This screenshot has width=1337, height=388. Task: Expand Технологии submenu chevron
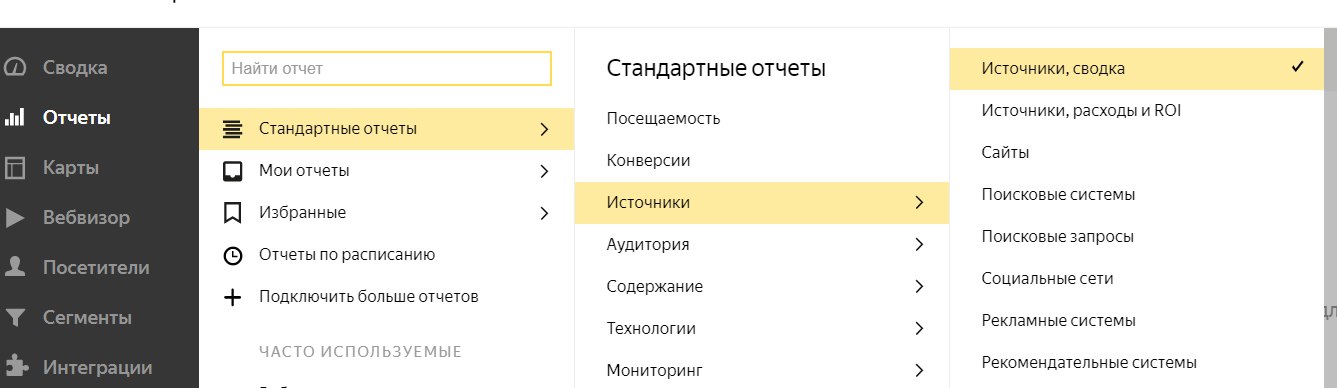tap(919, 328)
